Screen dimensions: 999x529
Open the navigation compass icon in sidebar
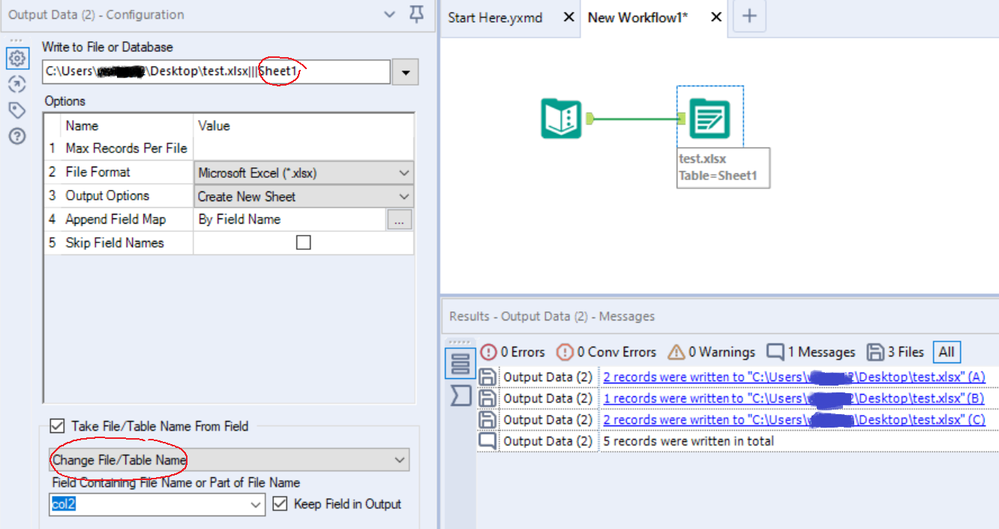click(x=17, y=84)
